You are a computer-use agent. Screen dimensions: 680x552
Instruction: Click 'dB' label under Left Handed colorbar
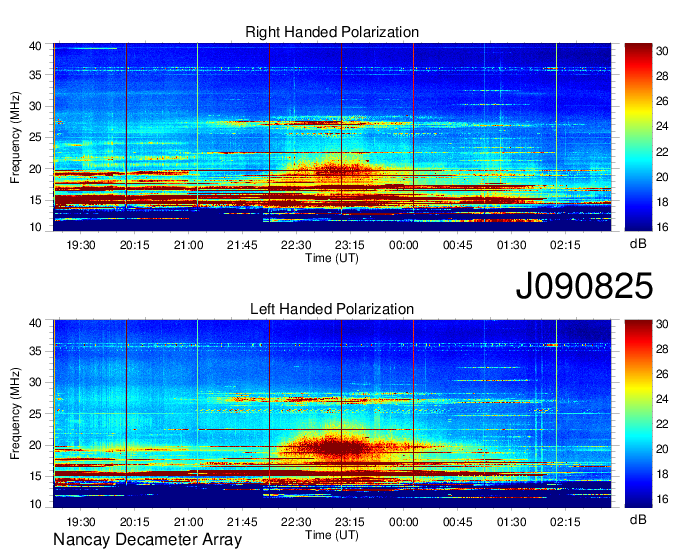click(638, 520)
